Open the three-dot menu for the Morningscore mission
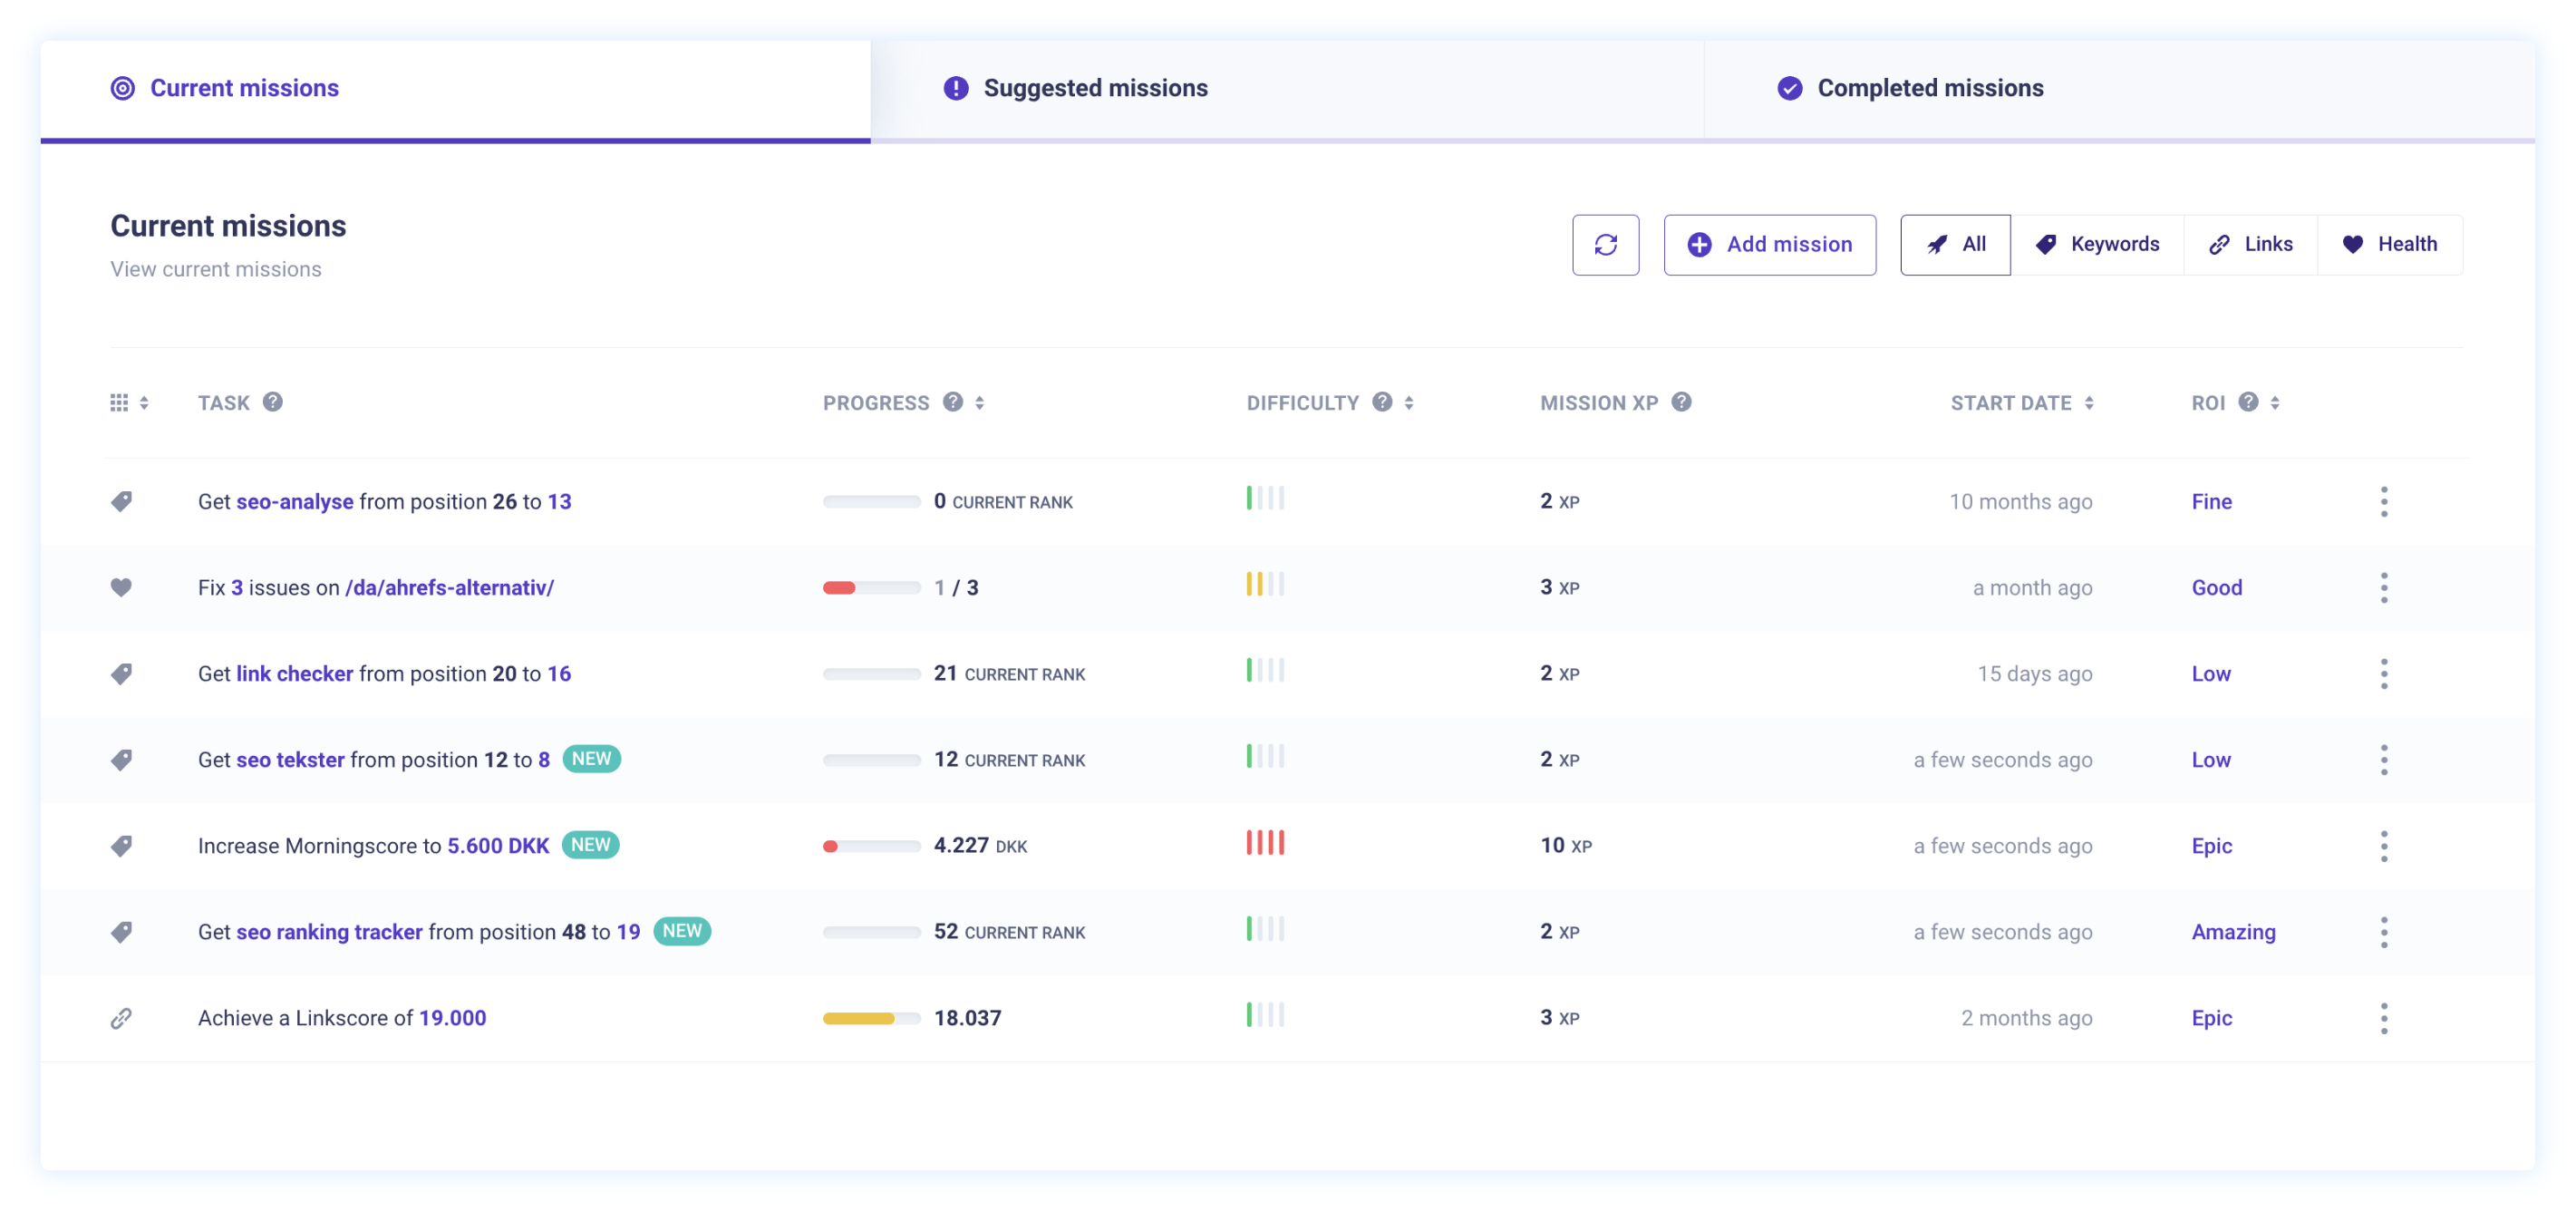Screen dimensions: 2576x1211 pyautogui.click(x=2384, y=845)
